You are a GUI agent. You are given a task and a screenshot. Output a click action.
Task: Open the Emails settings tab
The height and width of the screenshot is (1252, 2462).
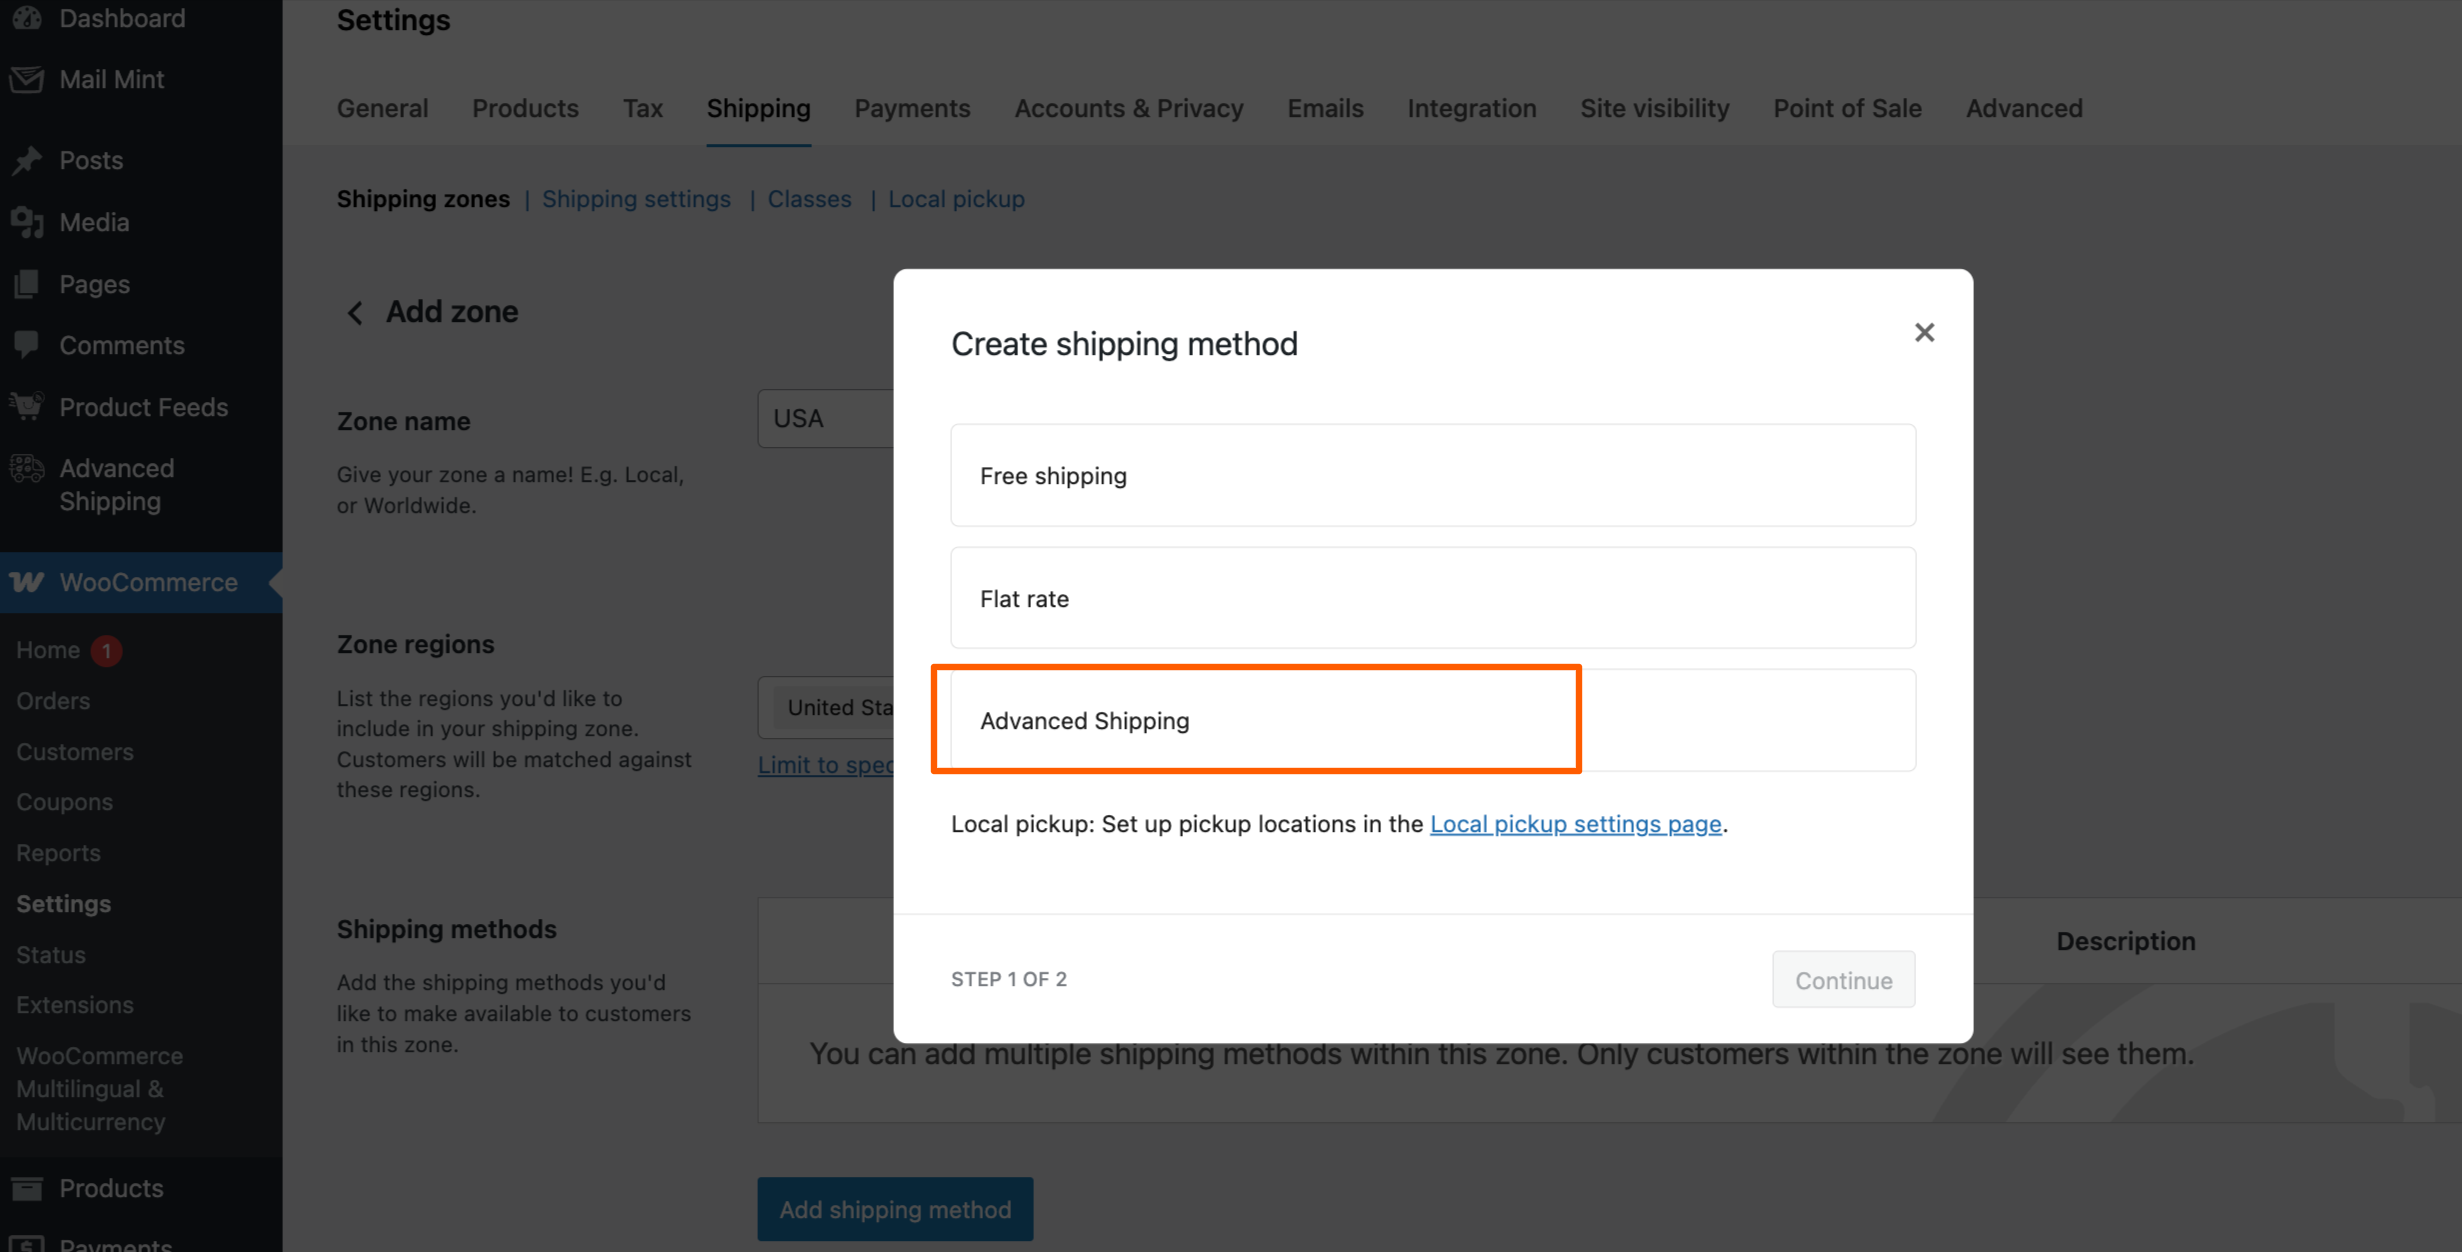coord(1325,108)
